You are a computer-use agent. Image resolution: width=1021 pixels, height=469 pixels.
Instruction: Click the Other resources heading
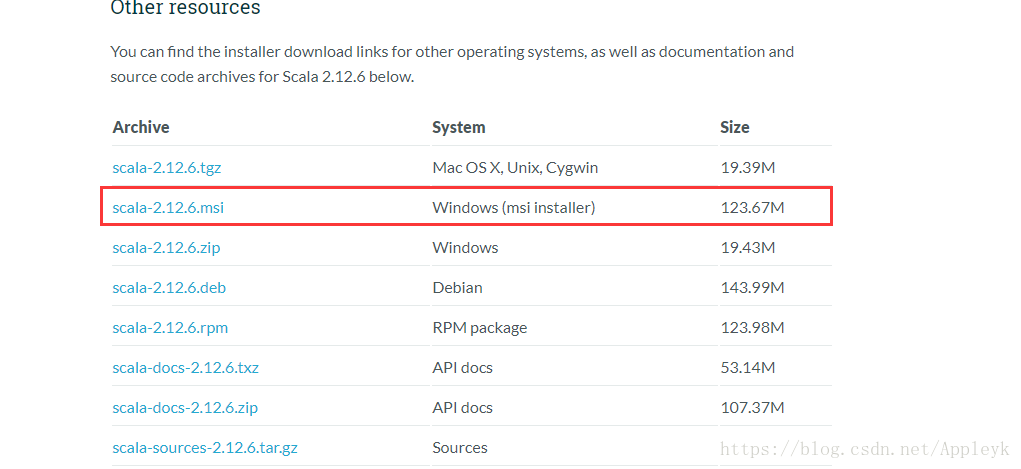186,8
